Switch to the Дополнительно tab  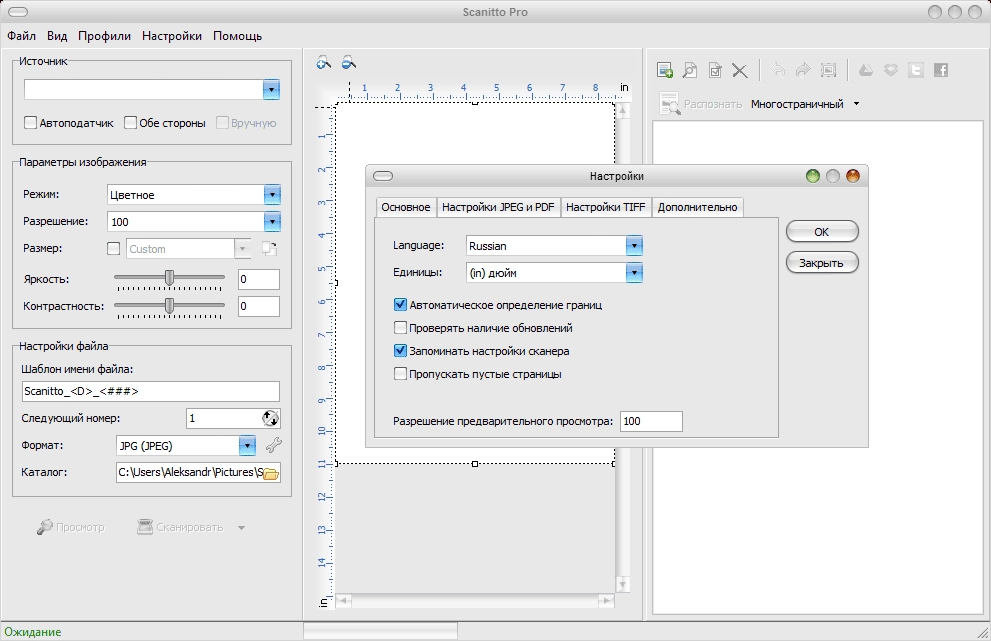tap(698, 207)
